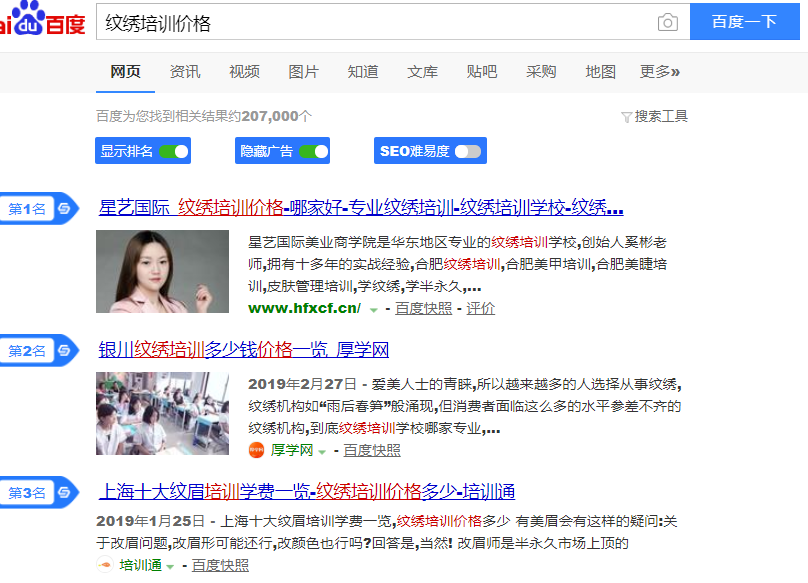The width and height of the screenshot is (808, 583).
Task: Click the 厚学网 source link
Action: coord(292,451)
